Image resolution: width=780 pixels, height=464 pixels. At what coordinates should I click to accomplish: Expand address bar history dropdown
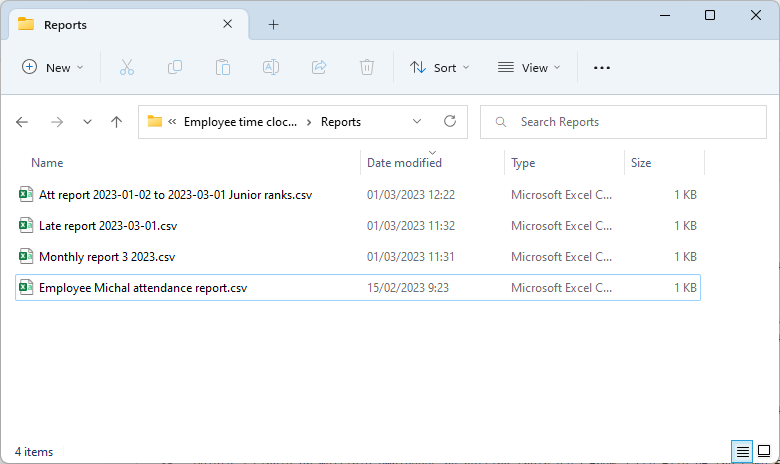coord(417,121)
